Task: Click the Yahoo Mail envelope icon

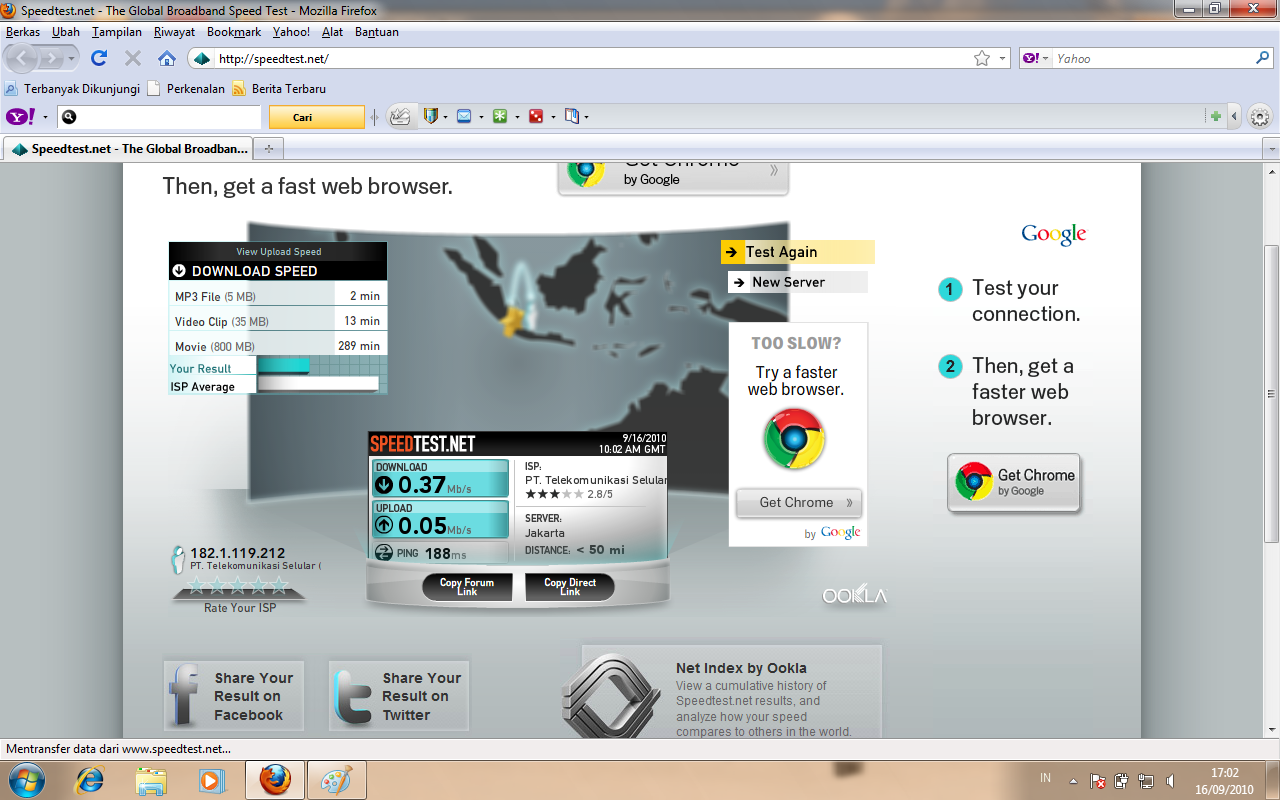Action: point(464,117)
